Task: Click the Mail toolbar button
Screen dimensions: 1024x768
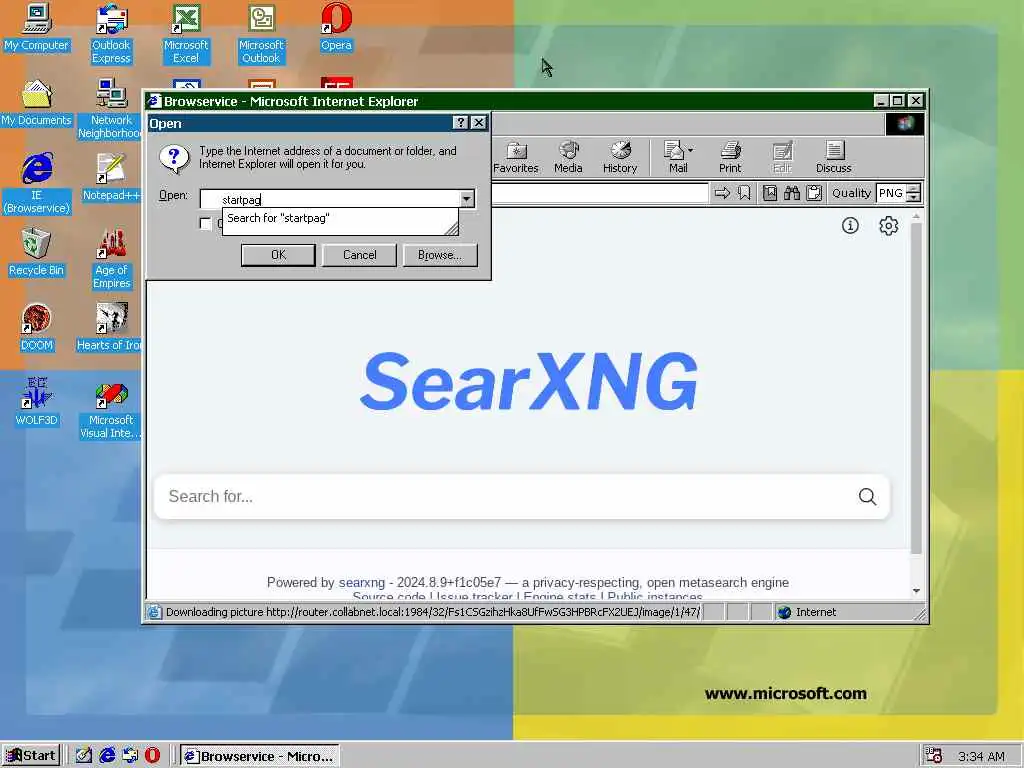Action: click(x=675, y=157)
